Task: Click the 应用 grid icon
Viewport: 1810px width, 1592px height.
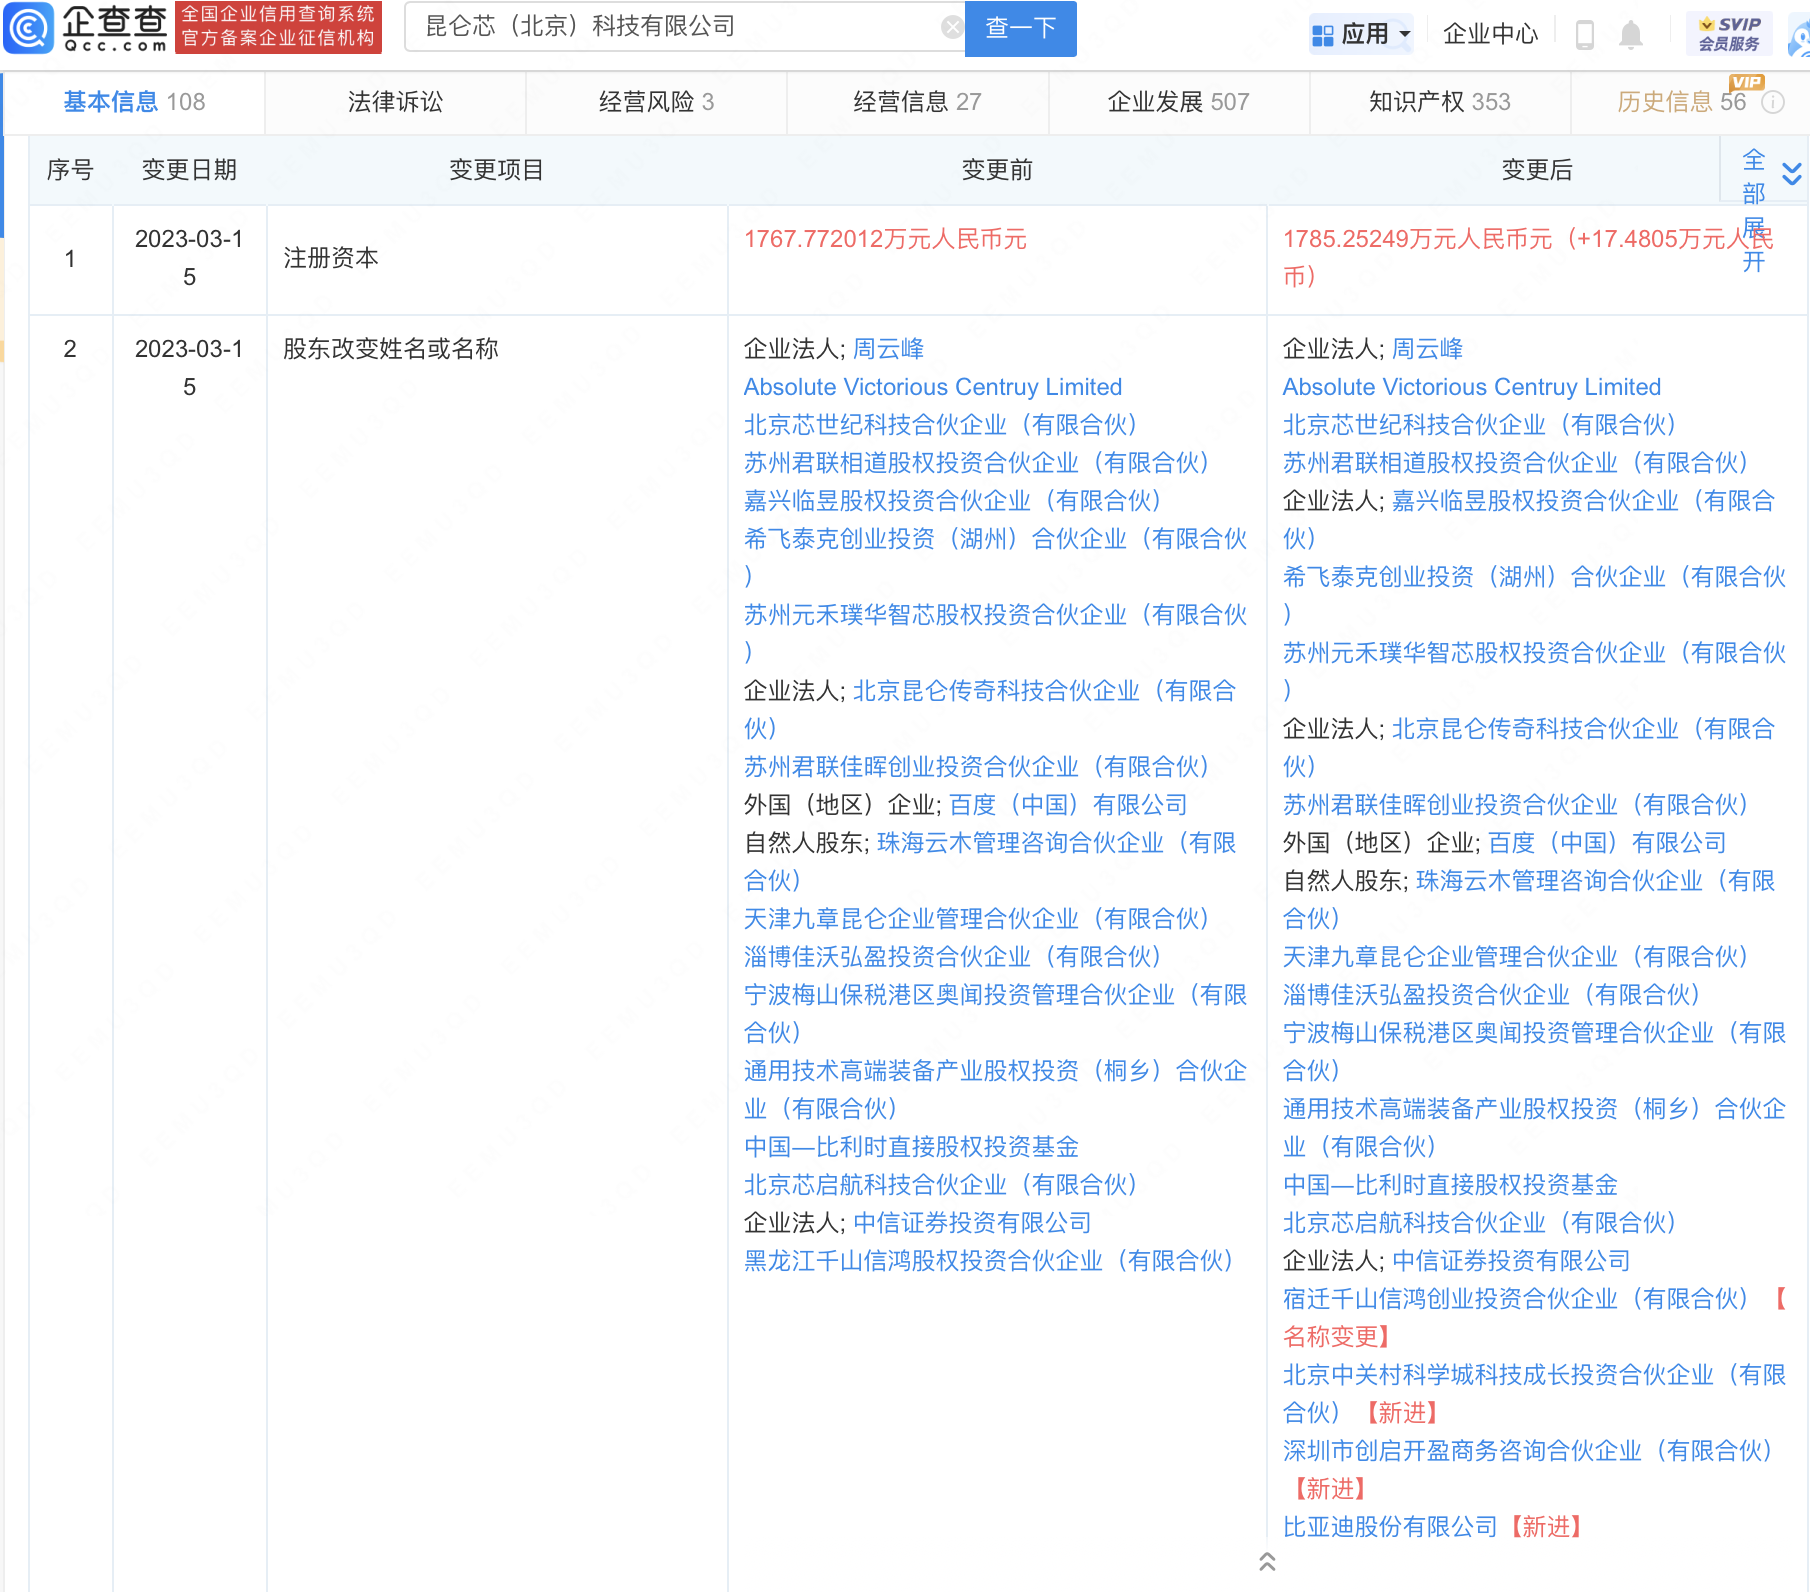Action: pyautogui.click(x=1322, y=35)
